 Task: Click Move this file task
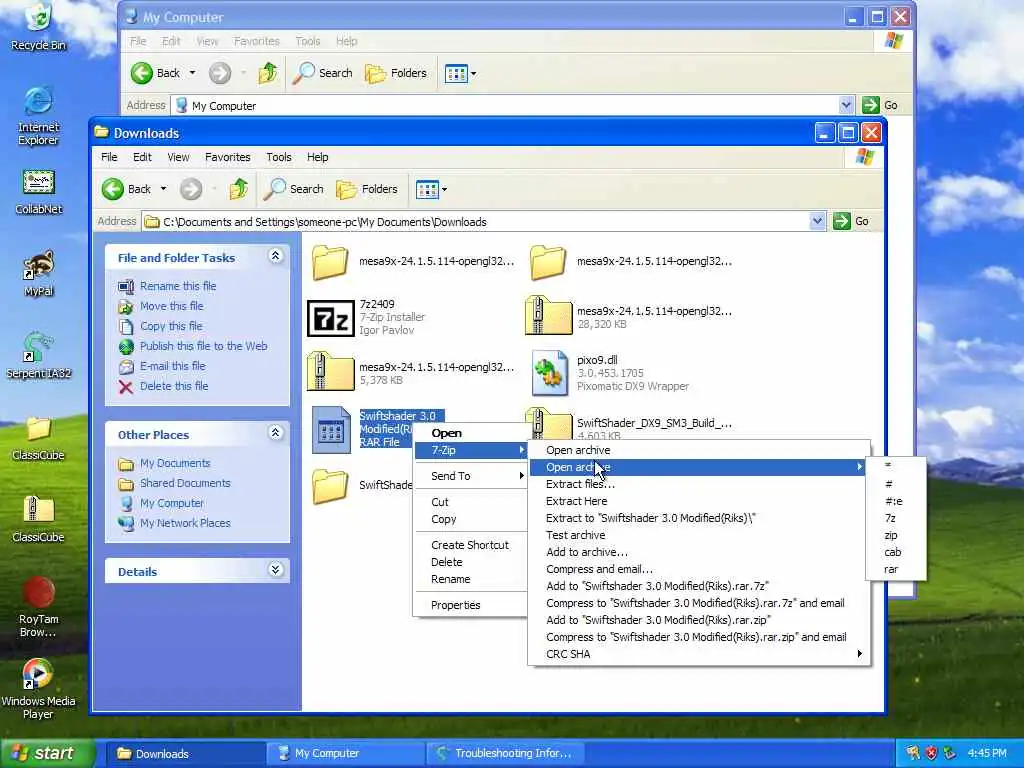[171, 306]
